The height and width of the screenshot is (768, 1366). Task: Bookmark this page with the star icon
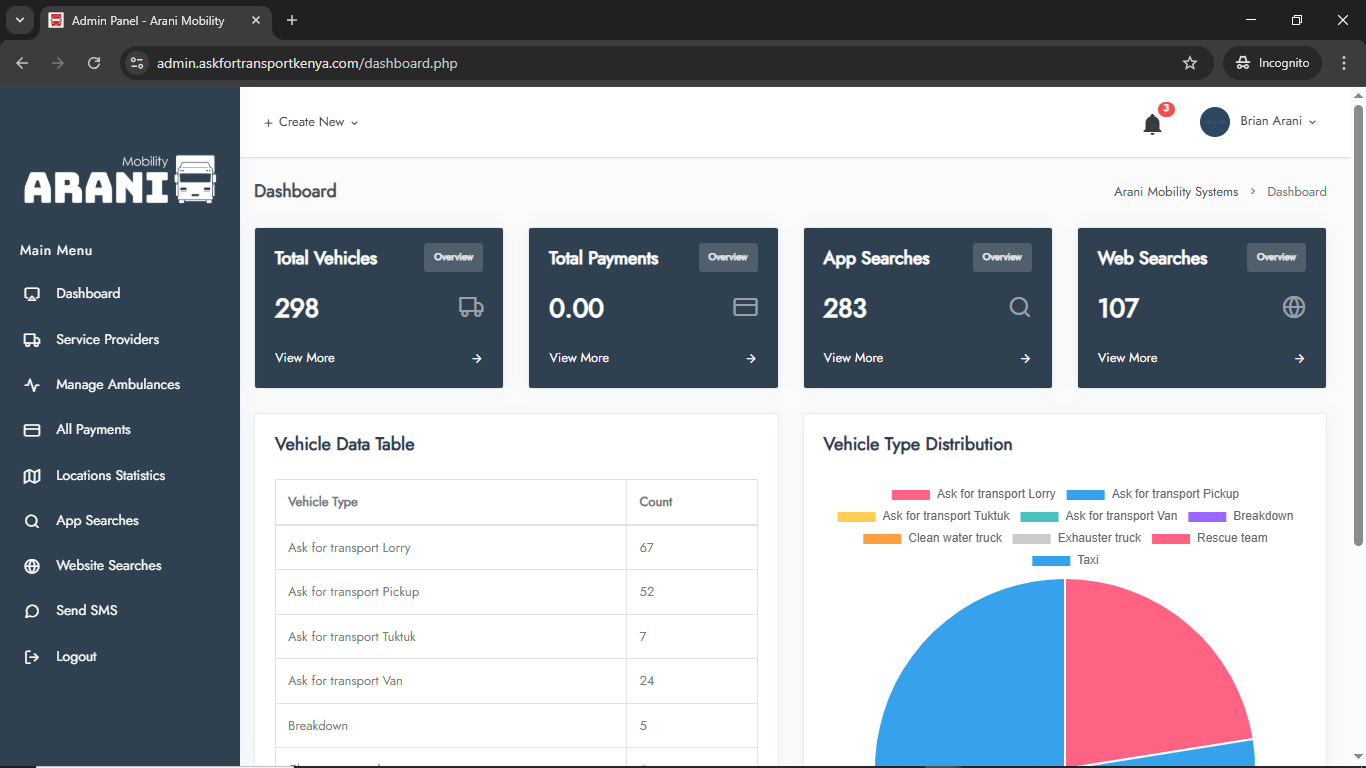1189,63
